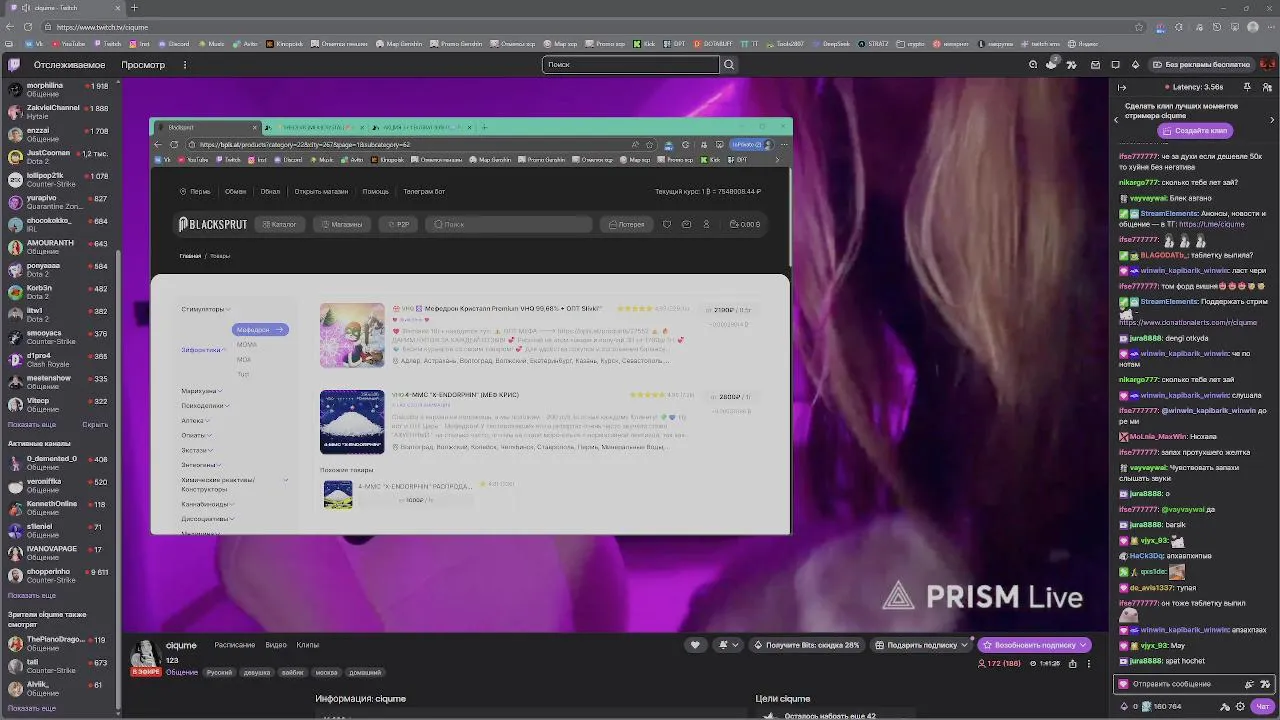Click Получите Bits: скидка 28% button
The image size is (1280, 720).
pos(807,645)
